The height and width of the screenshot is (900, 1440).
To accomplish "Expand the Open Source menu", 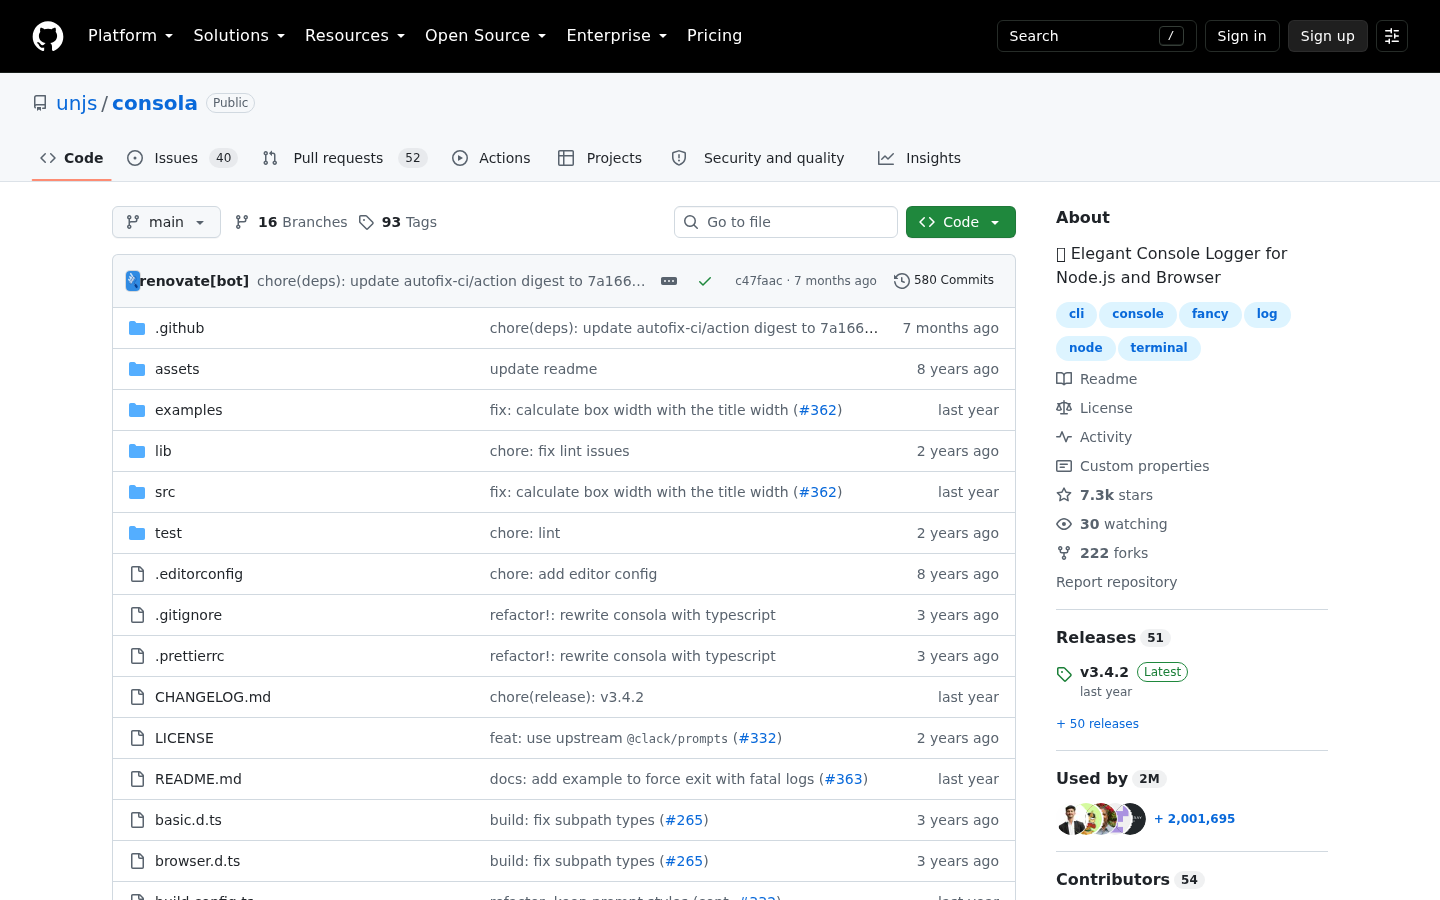I will pos(485,36).
